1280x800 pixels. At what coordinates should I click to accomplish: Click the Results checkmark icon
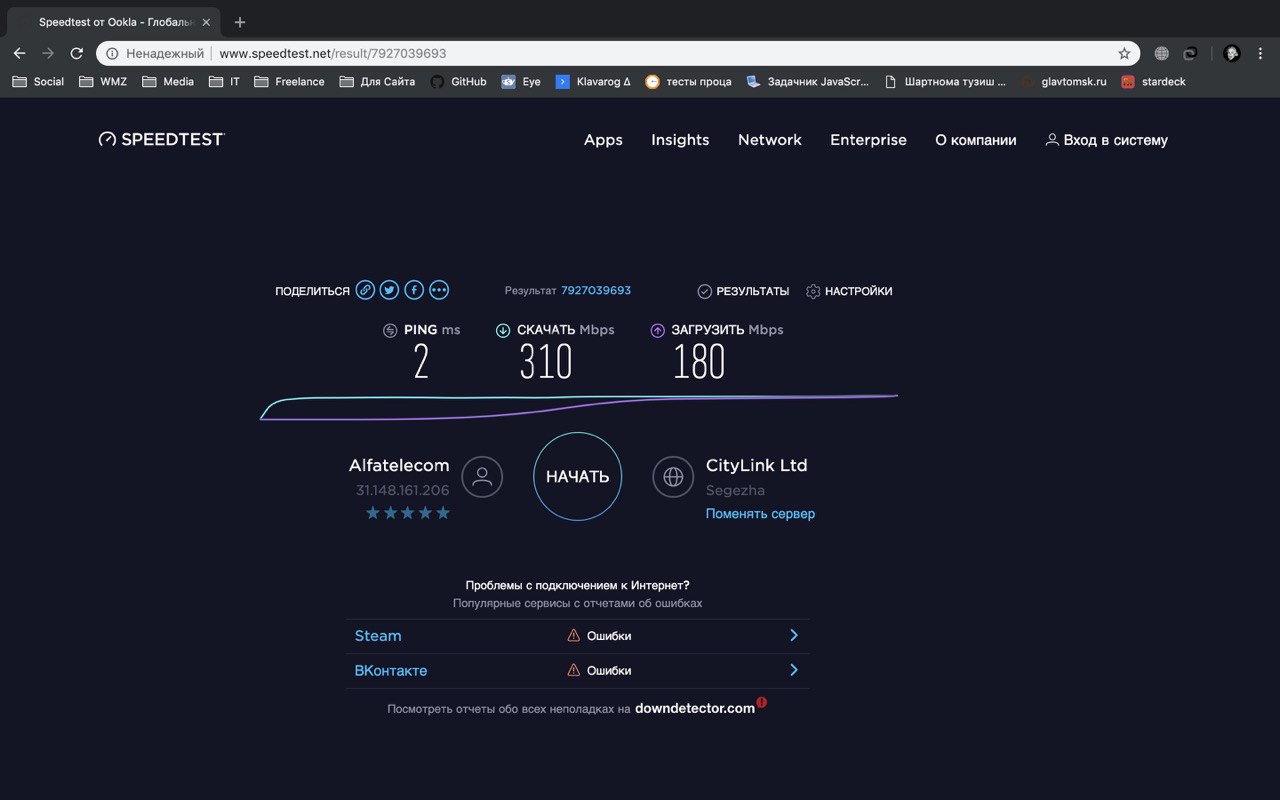705,291
